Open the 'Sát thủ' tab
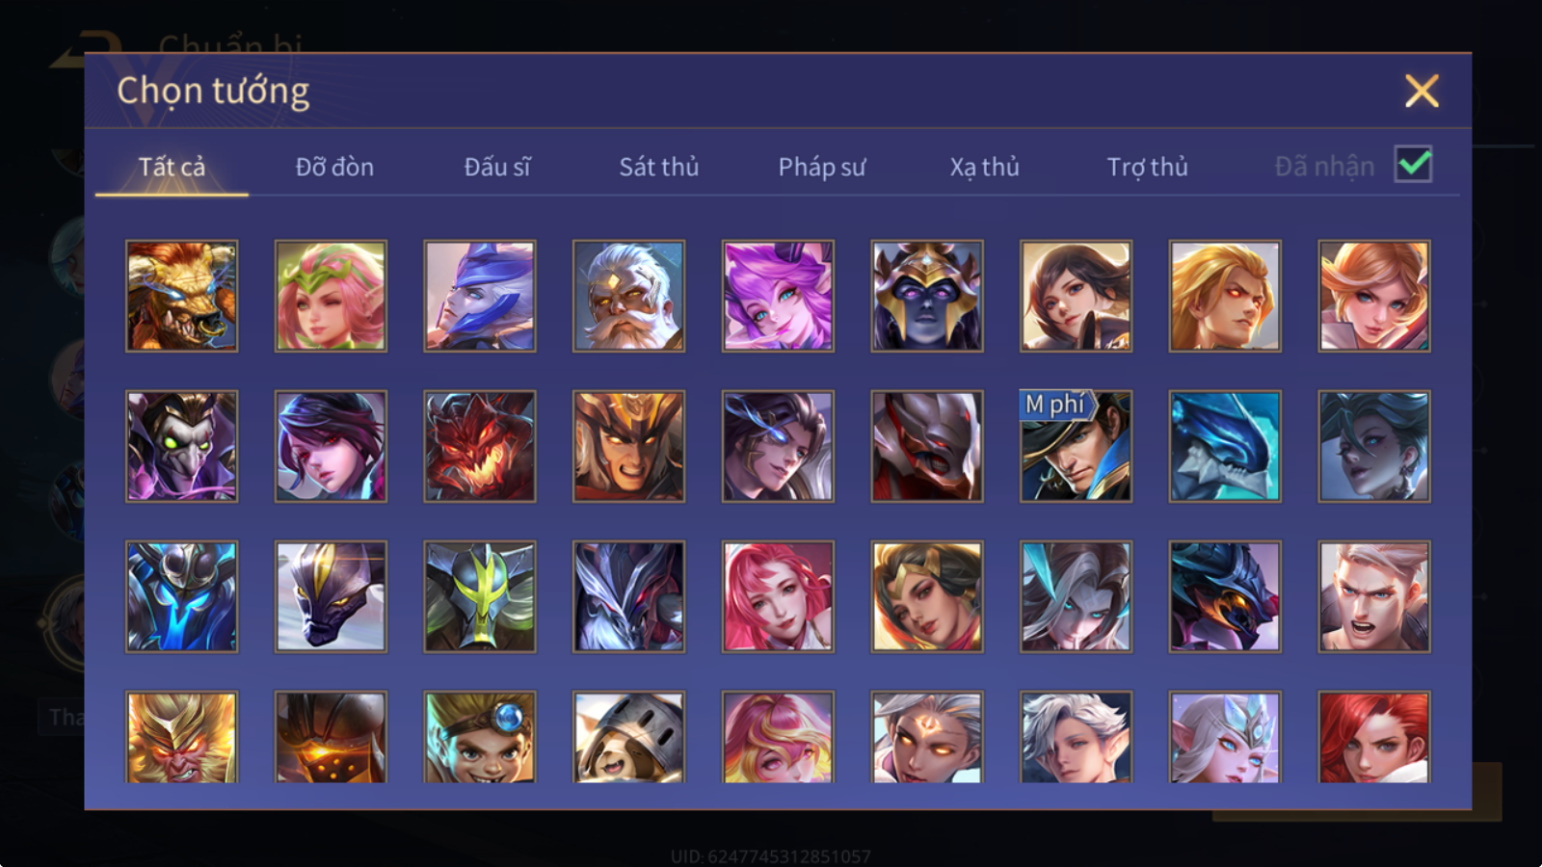The image size is (1542, 867). point(659,167)
